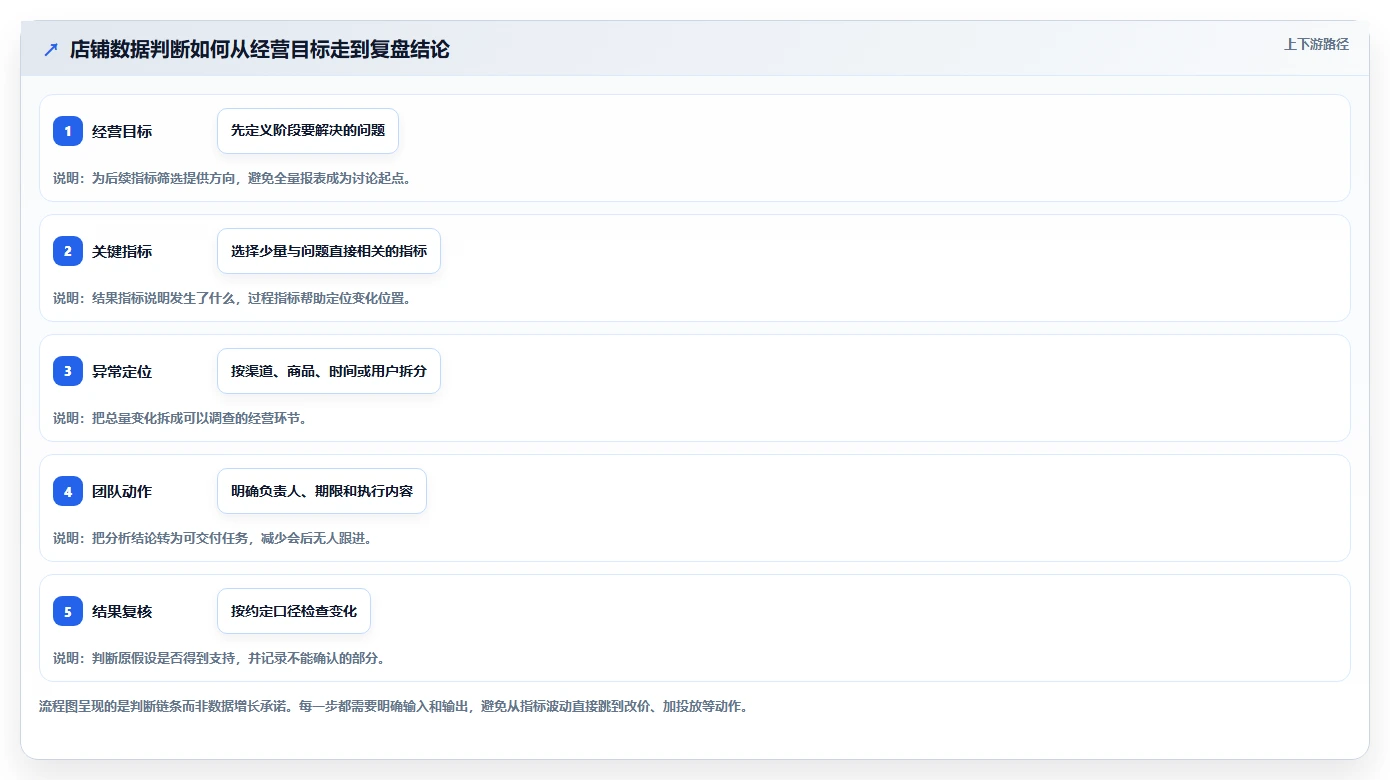Select the 明确负责人、期限和执行内容 box

point(322,491)
